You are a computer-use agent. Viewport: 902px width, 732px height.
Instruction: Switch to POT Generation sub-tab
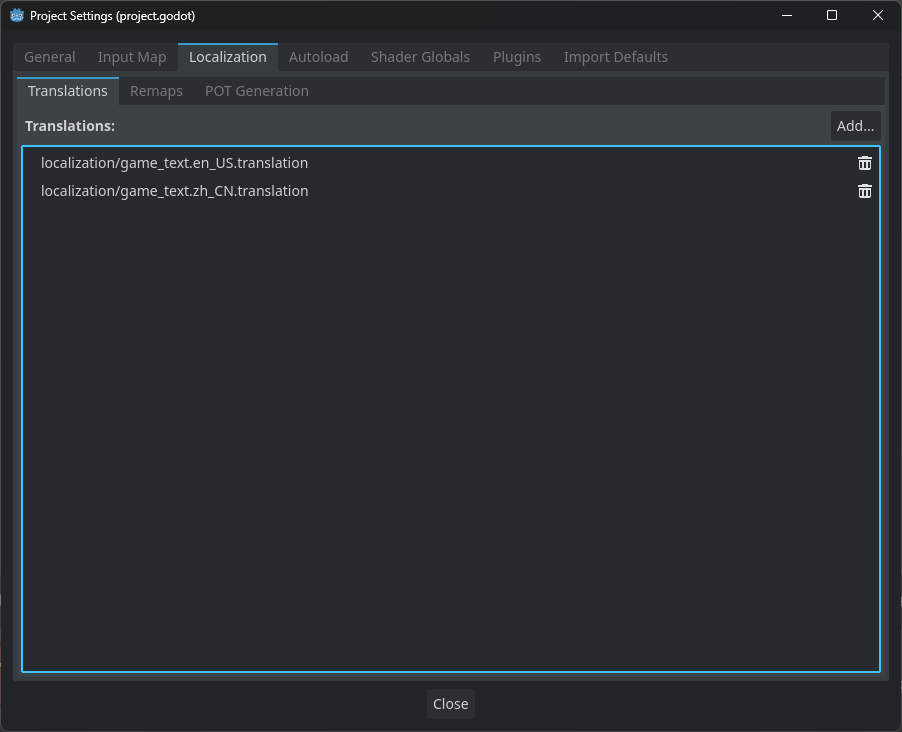coord(256,91)
